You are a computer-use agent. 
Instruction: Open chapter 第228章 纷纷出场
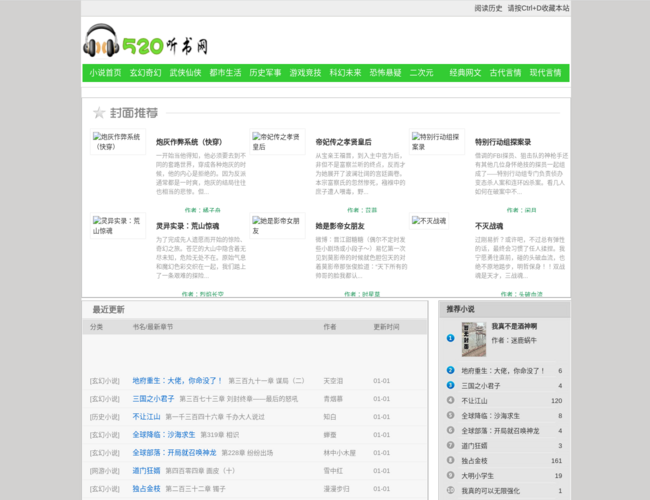(247, 453)
